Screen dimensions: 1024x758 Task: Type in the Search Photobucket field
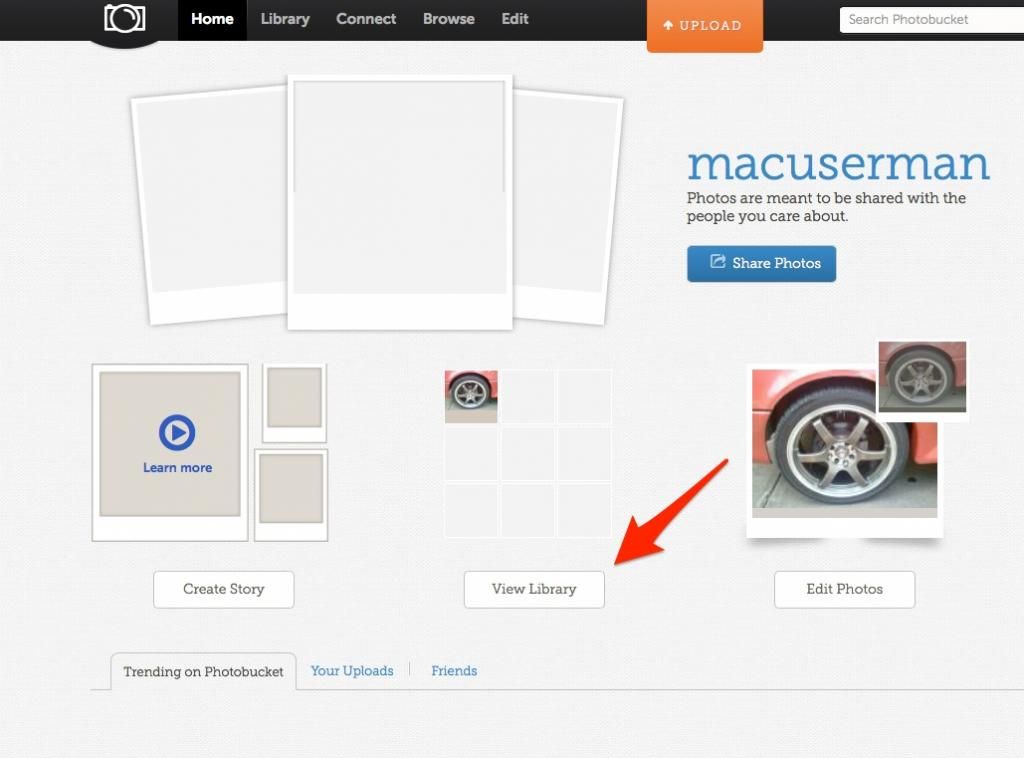click(x=930, y=19)
